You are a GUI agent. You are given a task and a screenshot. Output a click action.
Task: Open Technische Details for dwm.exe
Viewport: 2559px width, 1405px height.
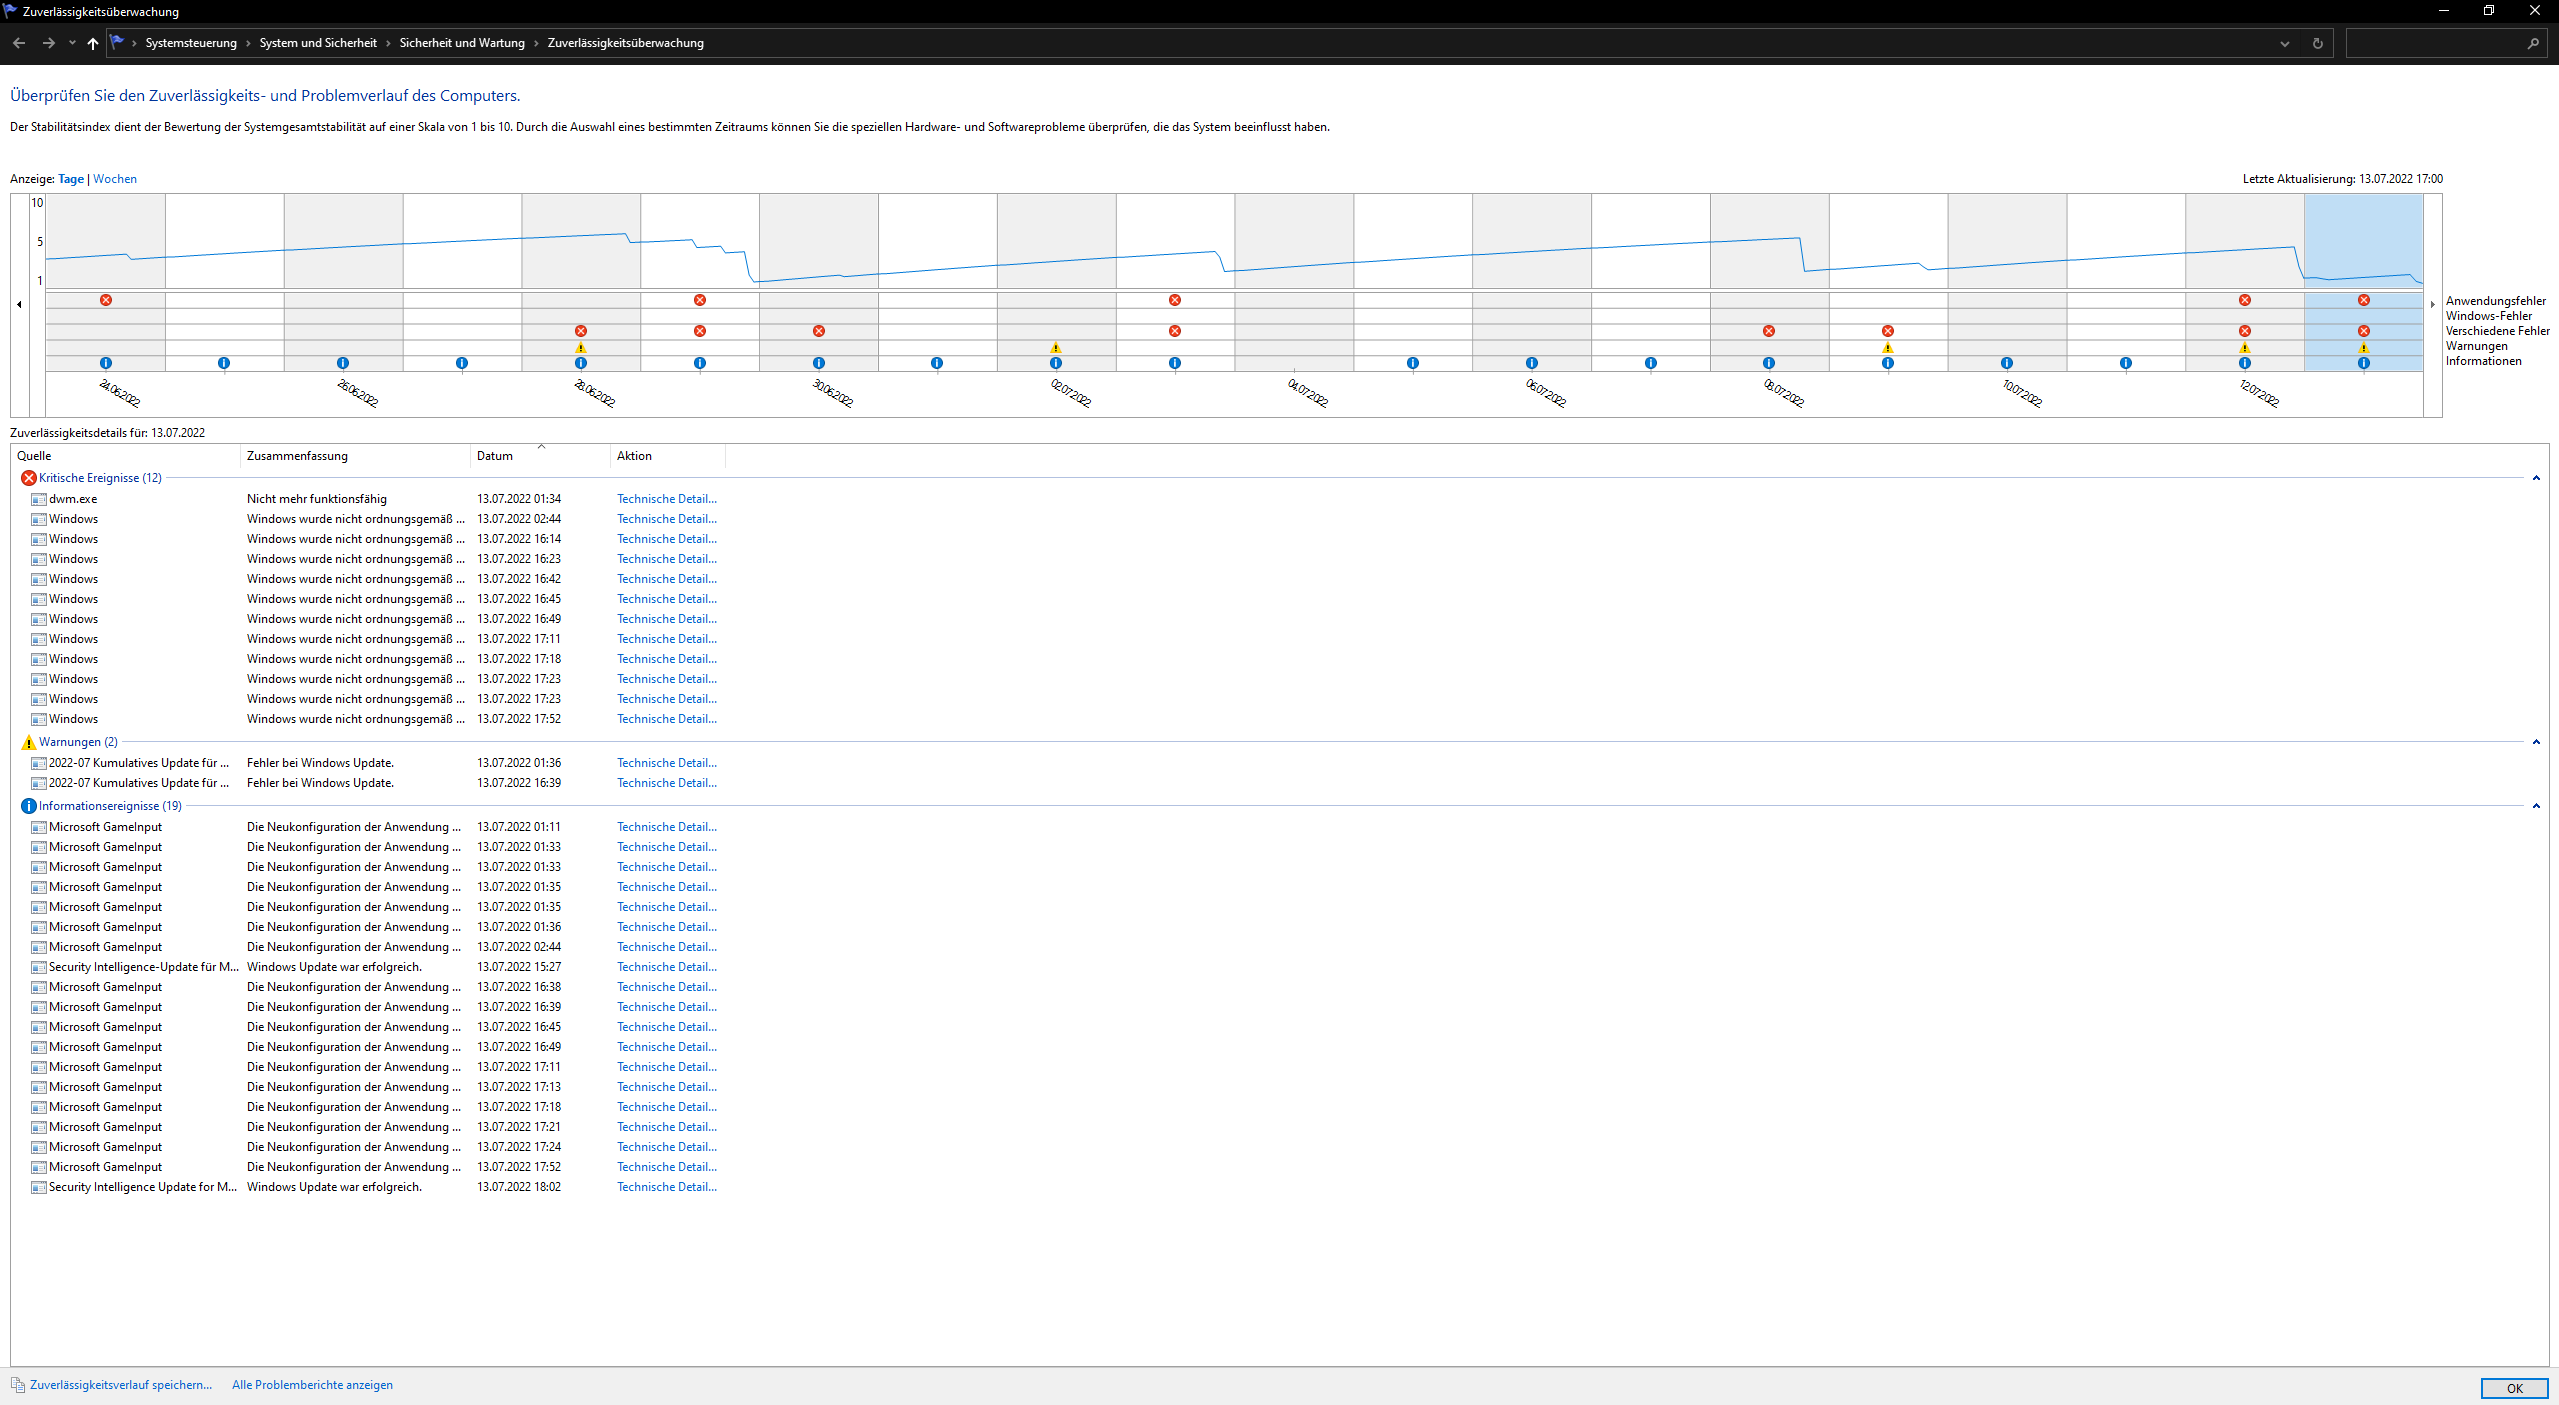(x=666, y=499)
